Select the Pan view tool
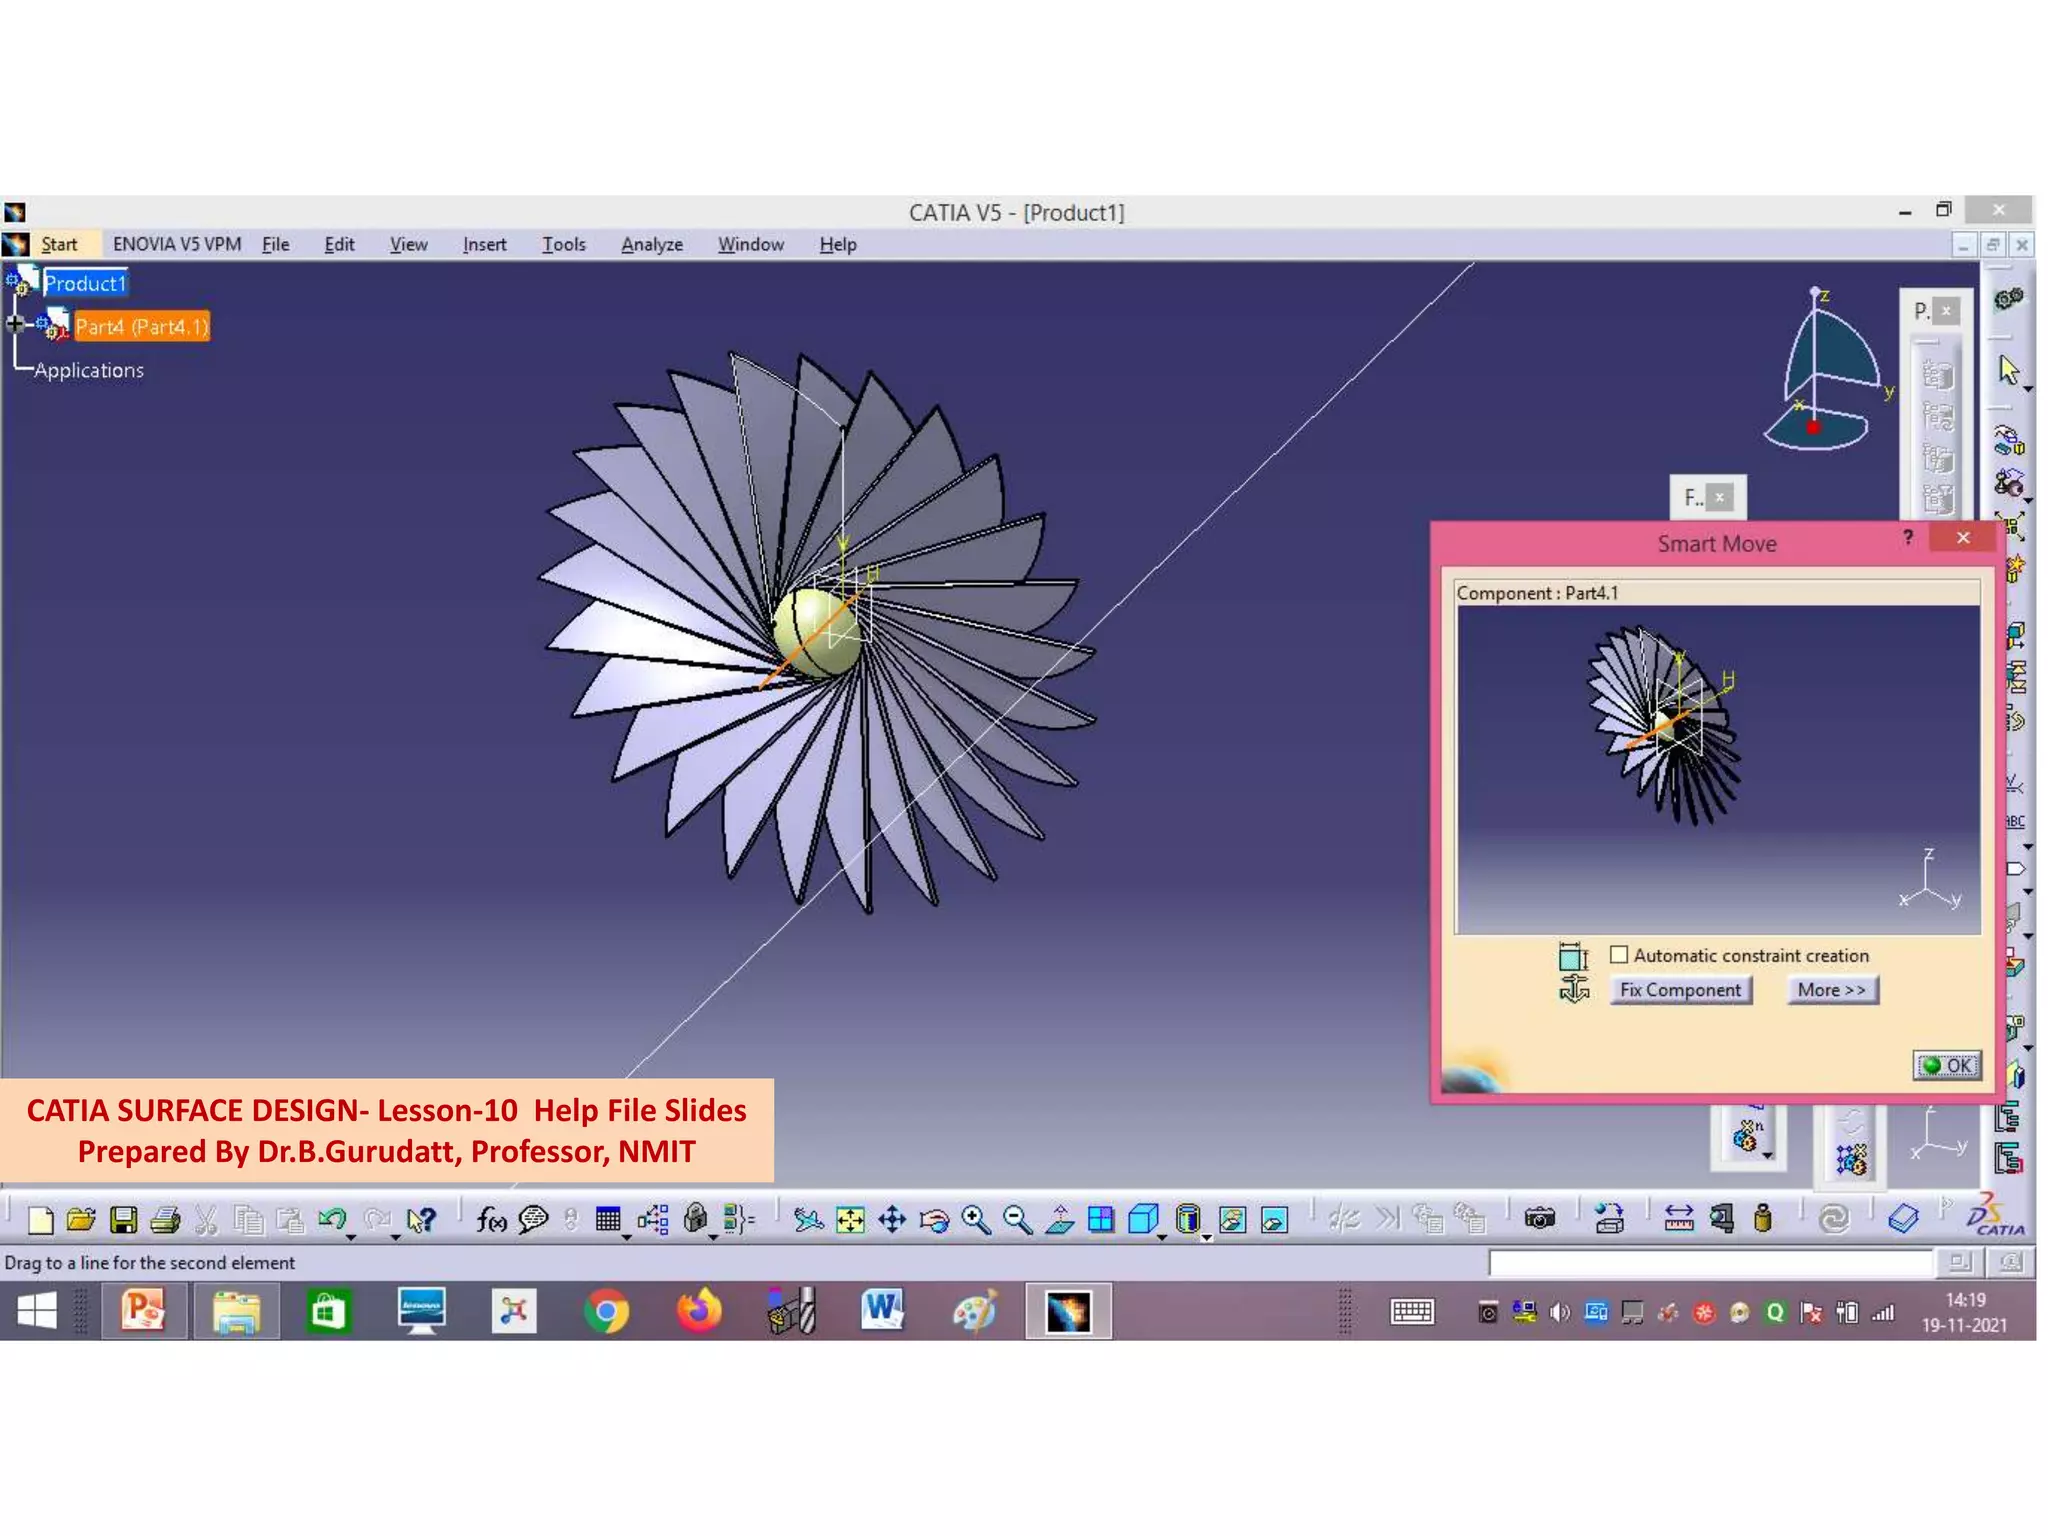Image resolution: width=2048 pixels, height=1536 pixels. (892, 1219)
